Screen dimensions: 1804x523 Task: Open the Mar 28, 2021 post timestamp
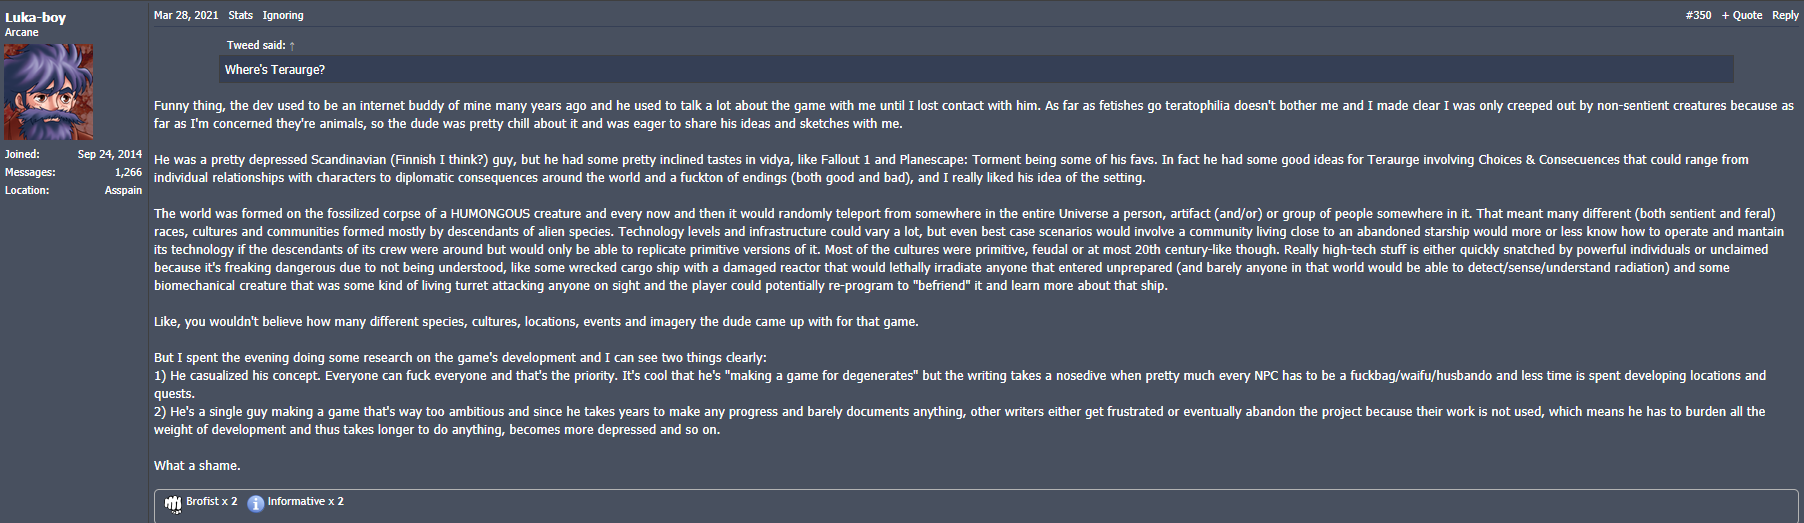tap(186, 15)
